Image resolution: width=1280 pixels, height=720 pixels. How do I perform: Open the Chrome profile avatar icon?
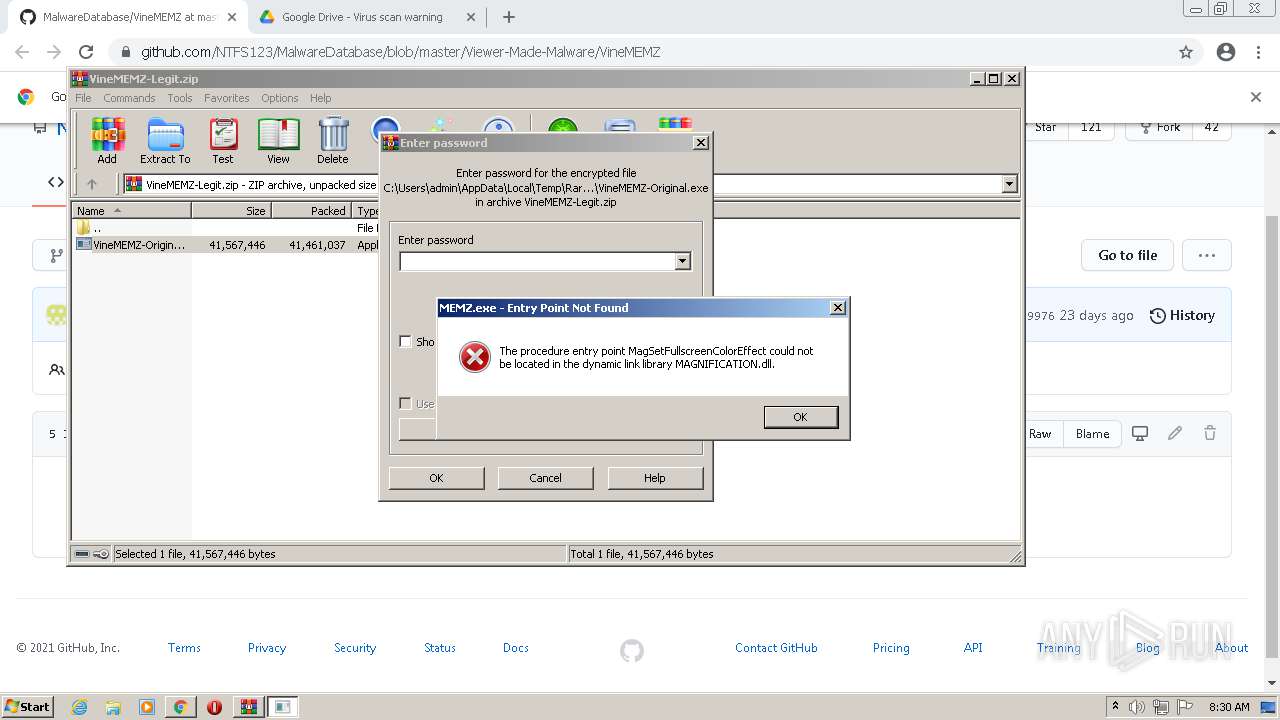pyautogui.click(x=1226, y=52)
